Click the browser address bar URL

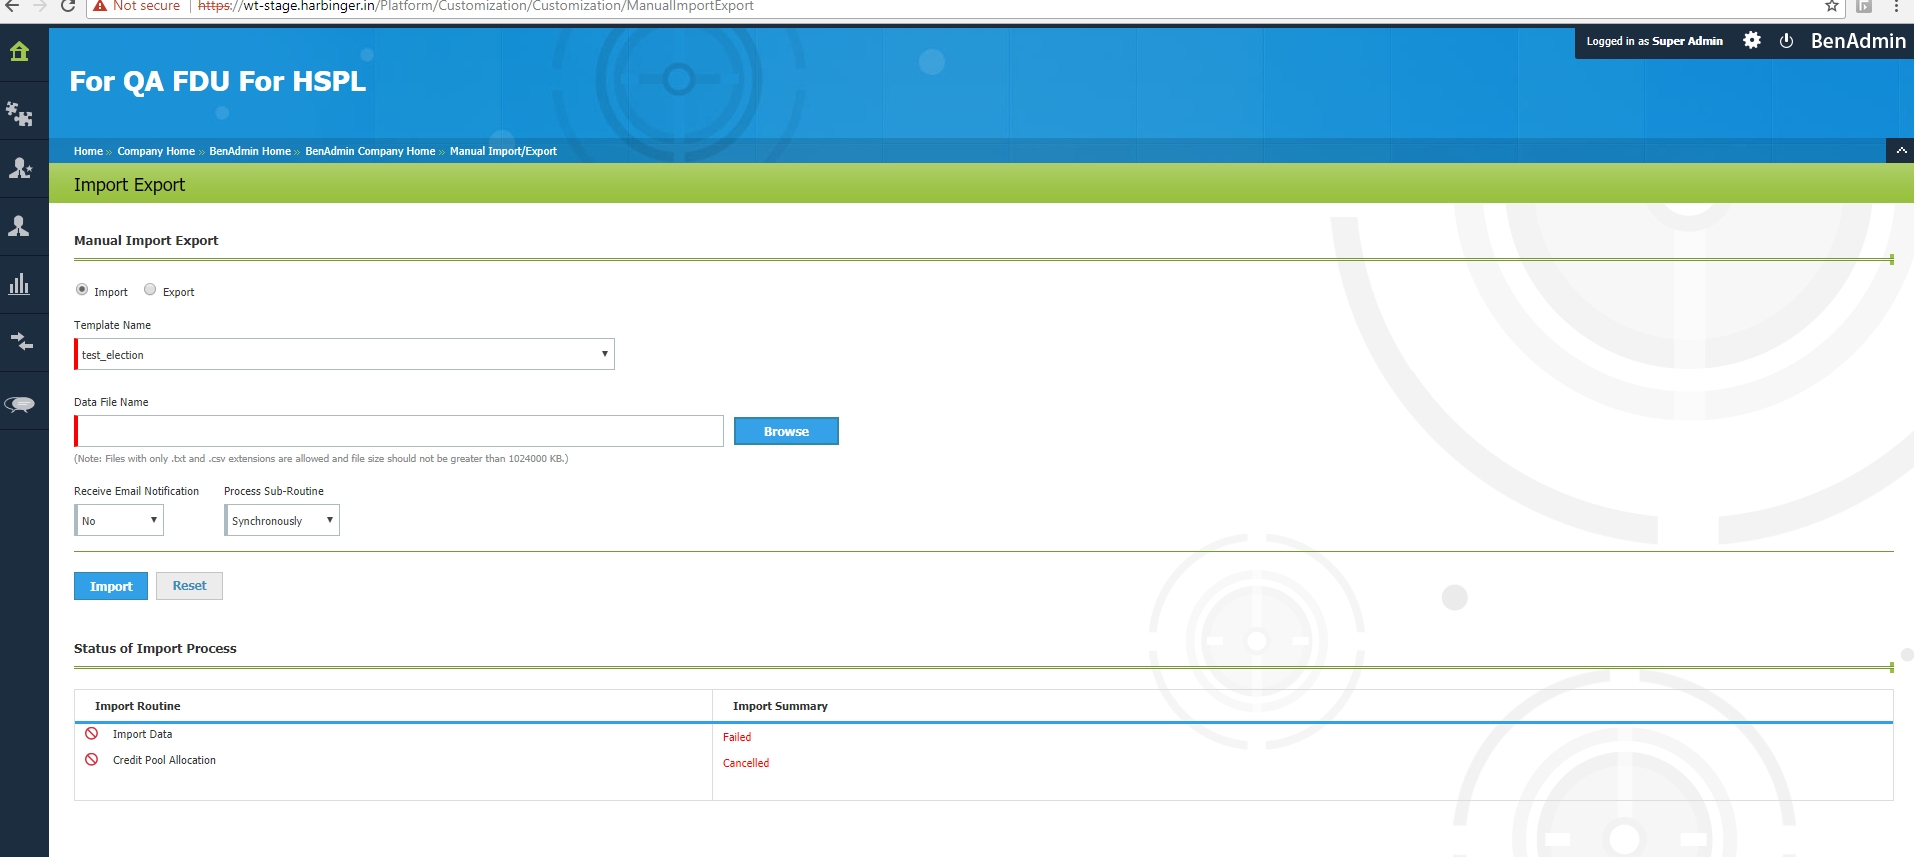(x=476, y=6)
